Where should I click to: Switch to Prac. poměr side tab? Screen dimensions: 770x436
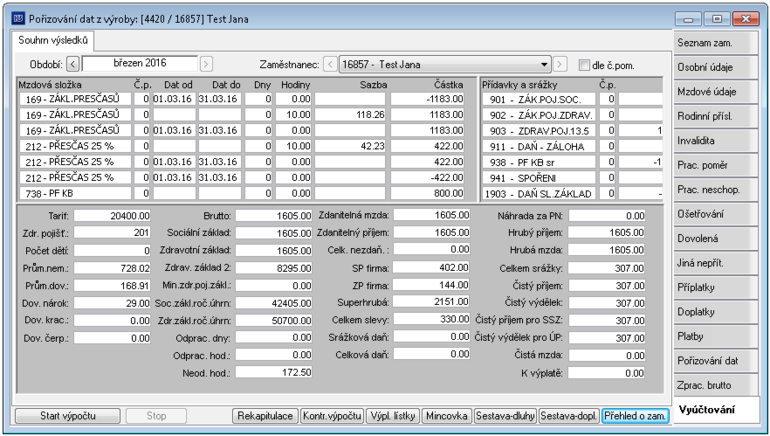[713, 165]
